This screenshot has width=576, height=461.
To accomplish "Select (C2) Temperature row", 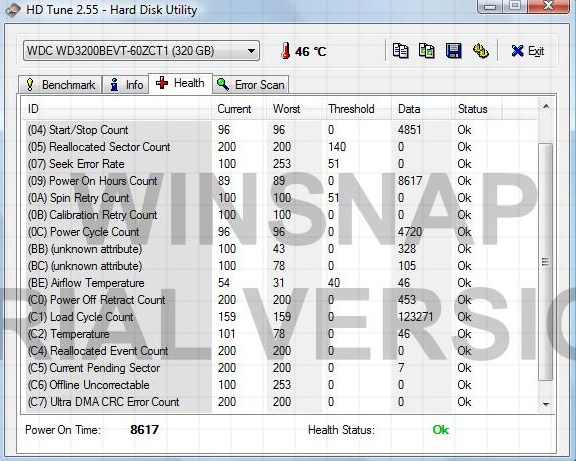I will (281, 334).
